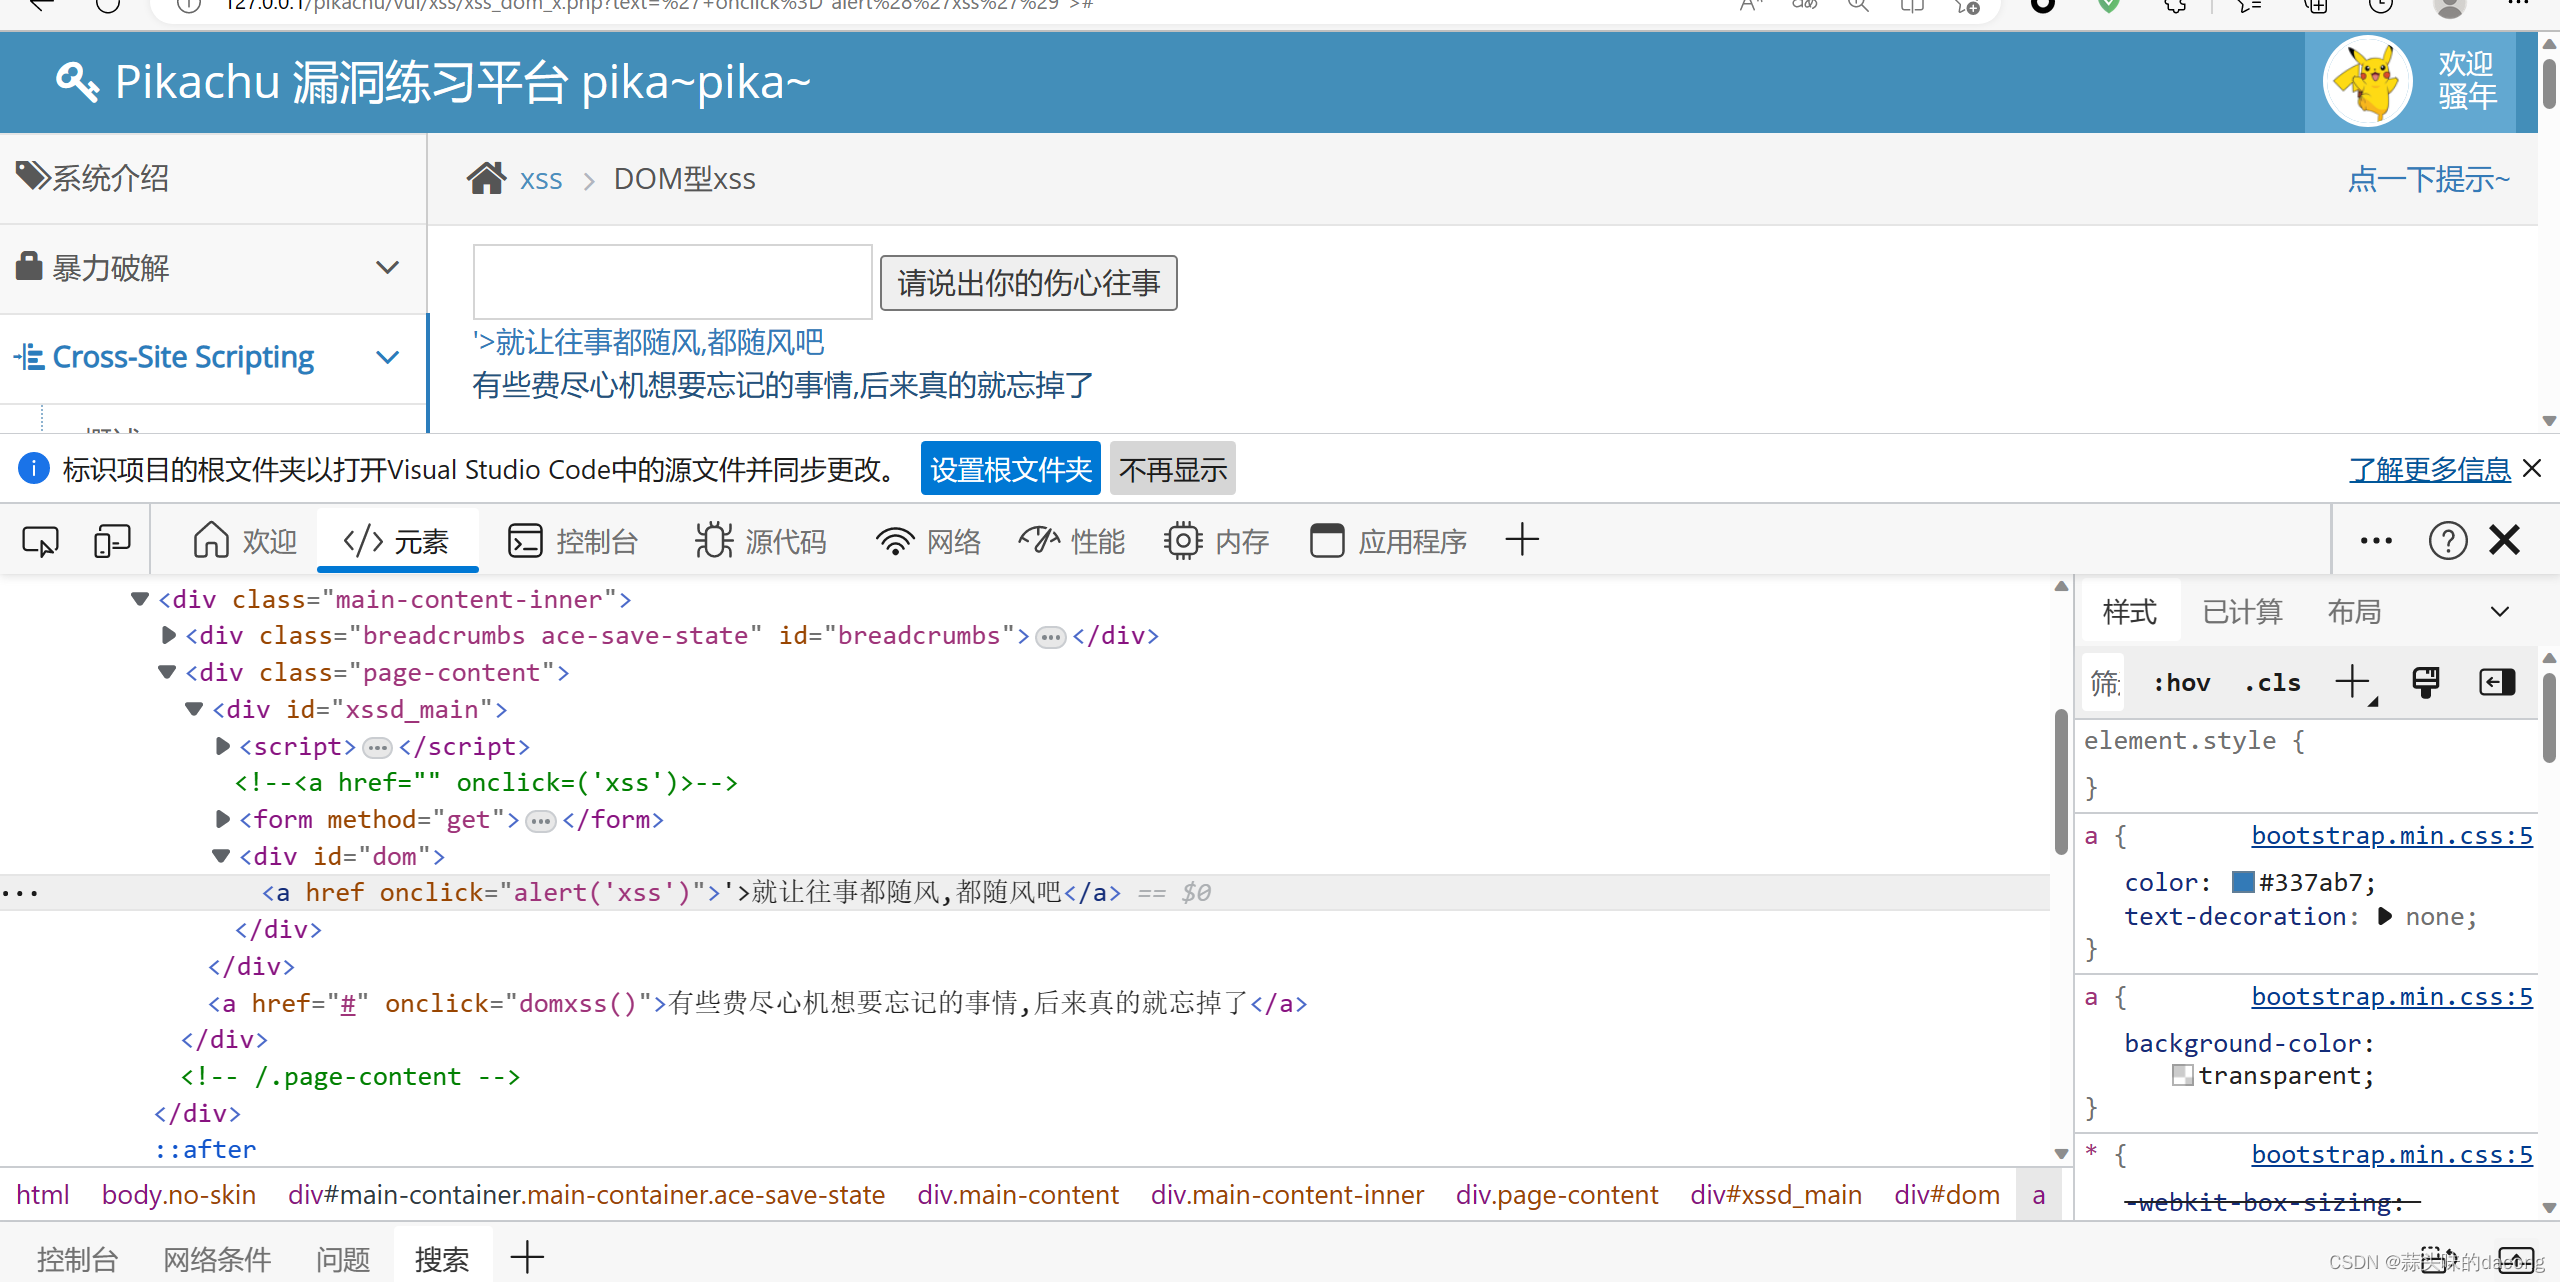The width and height of the screenshot is (2560, 1282).
Task: Toggle the .cls class editor
Action: [x=2272, y=681]
